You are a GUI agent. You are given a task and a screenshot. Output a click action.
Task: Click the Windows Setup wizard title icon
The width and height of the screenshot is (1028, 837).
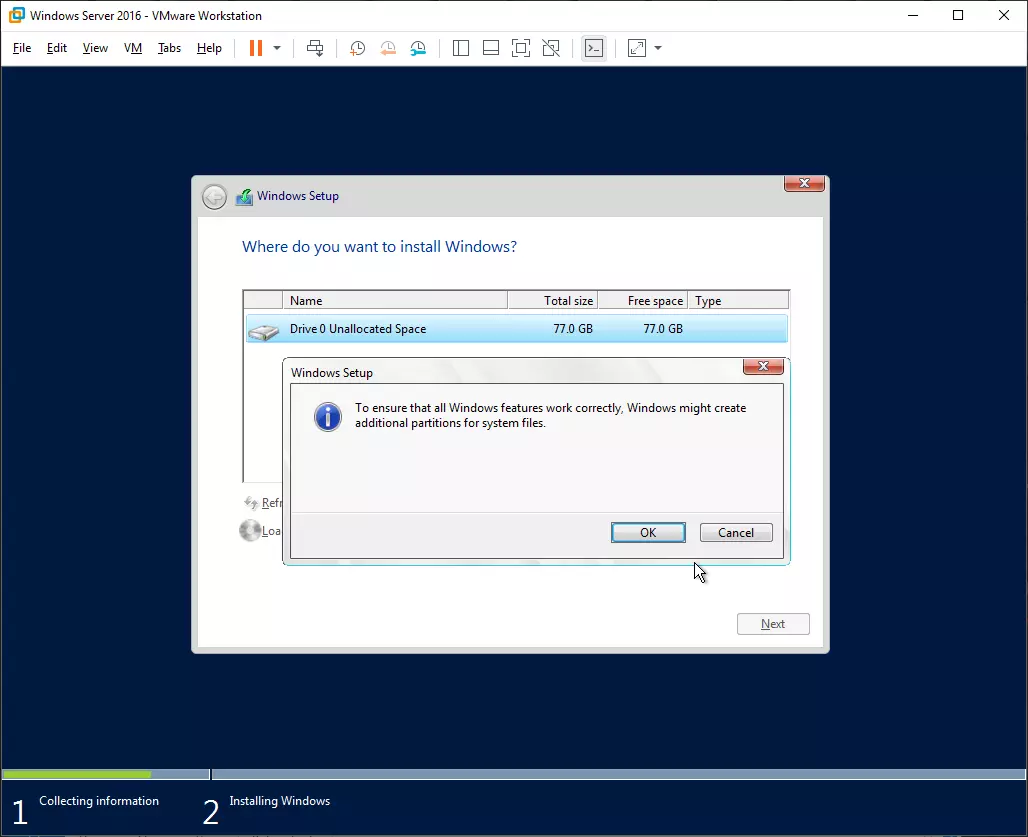(x=244, y=197)
